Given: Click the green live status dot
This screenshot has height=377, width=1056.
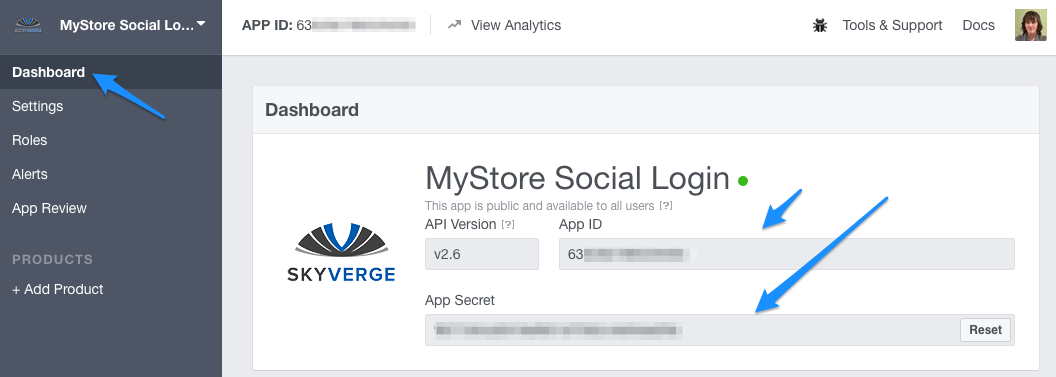Looking at the screenshot, I should (743, 180).
